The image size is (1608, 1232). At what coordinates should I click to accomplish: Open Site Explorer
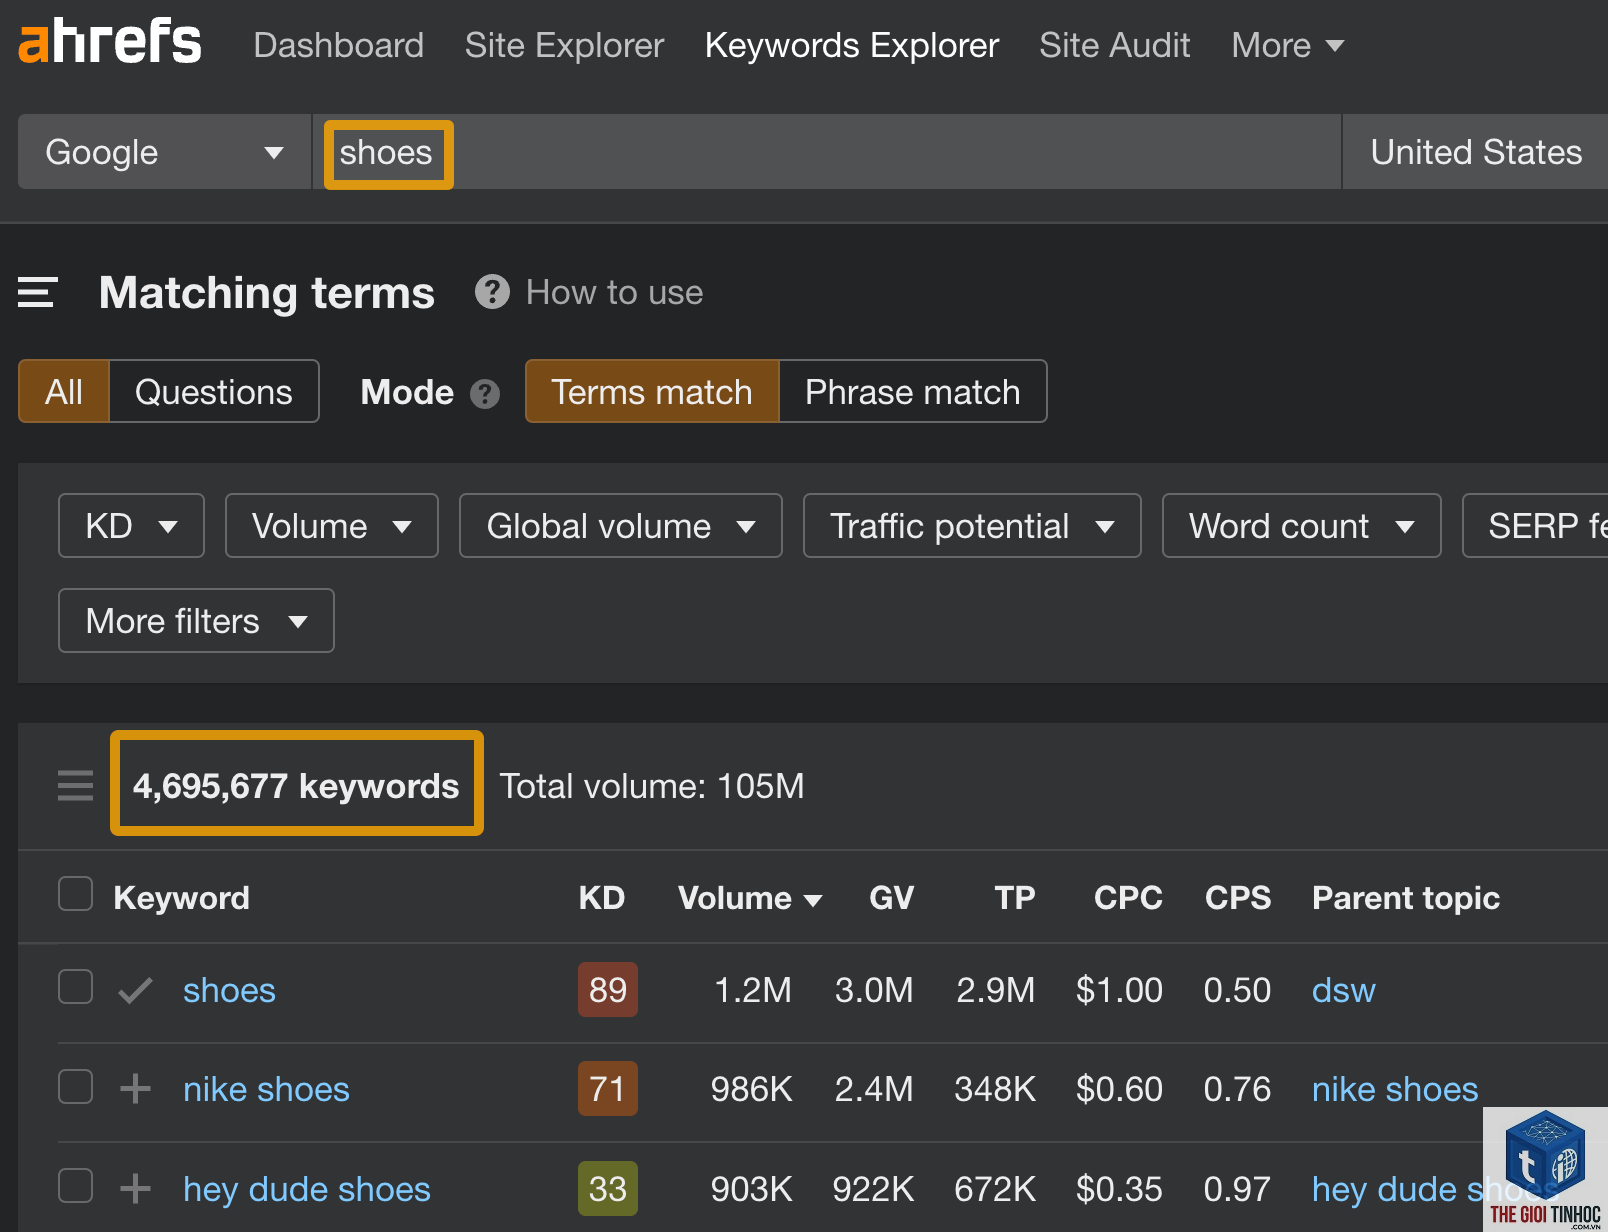pyautogui.click(x=564, y=45)
